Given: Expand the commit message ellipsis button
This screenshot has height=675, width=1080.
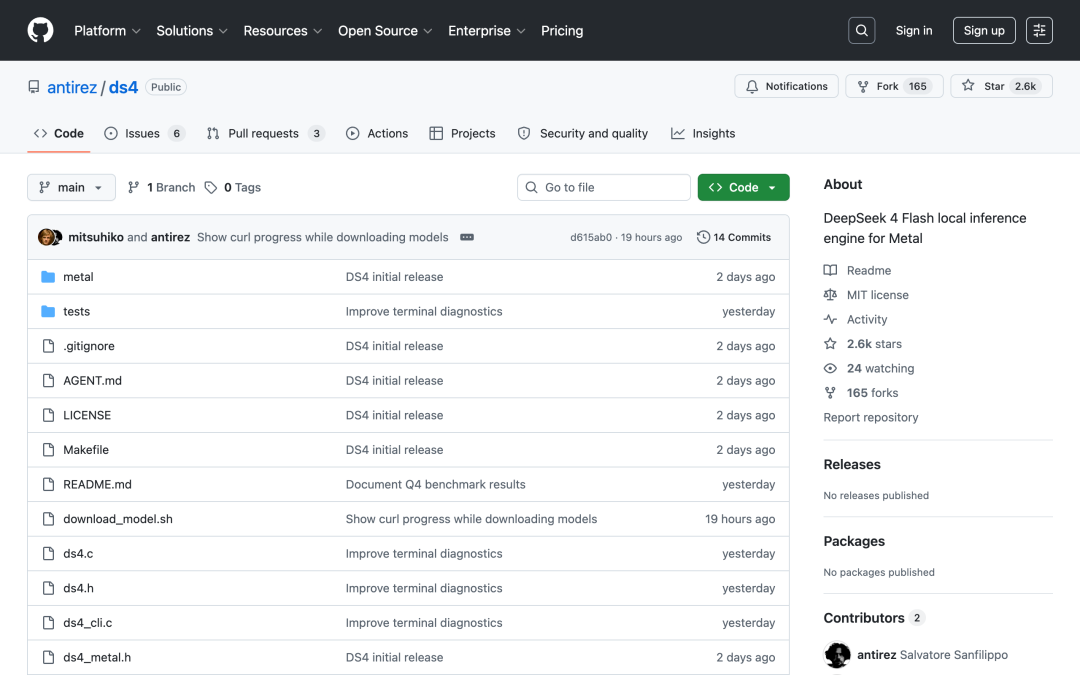Looking at the screenshot, I should coord(467,237).
